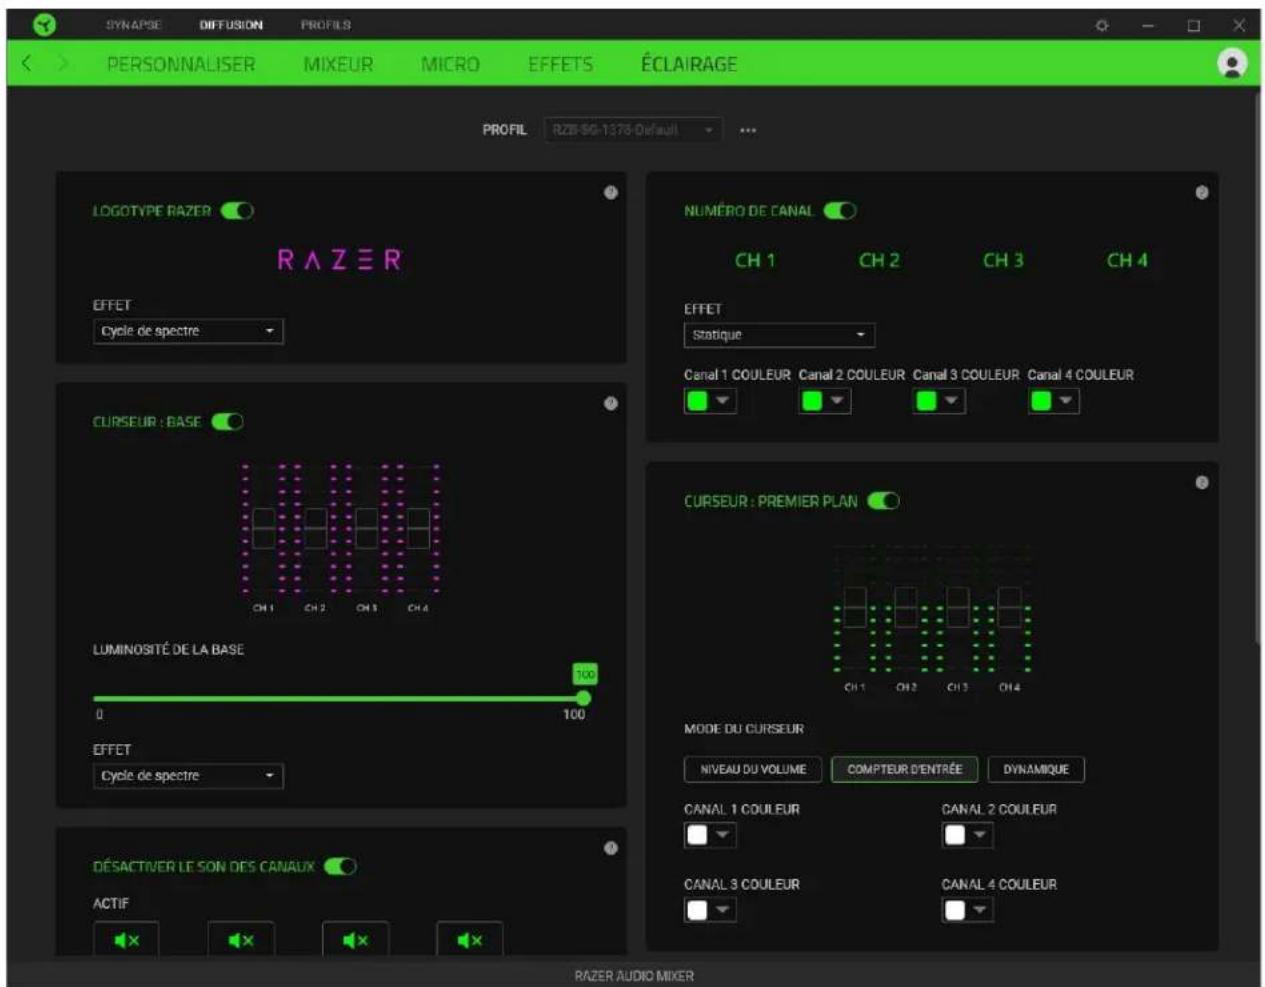Open the Mixeur tab
The image size is (1265, 987).
(338, 65)
